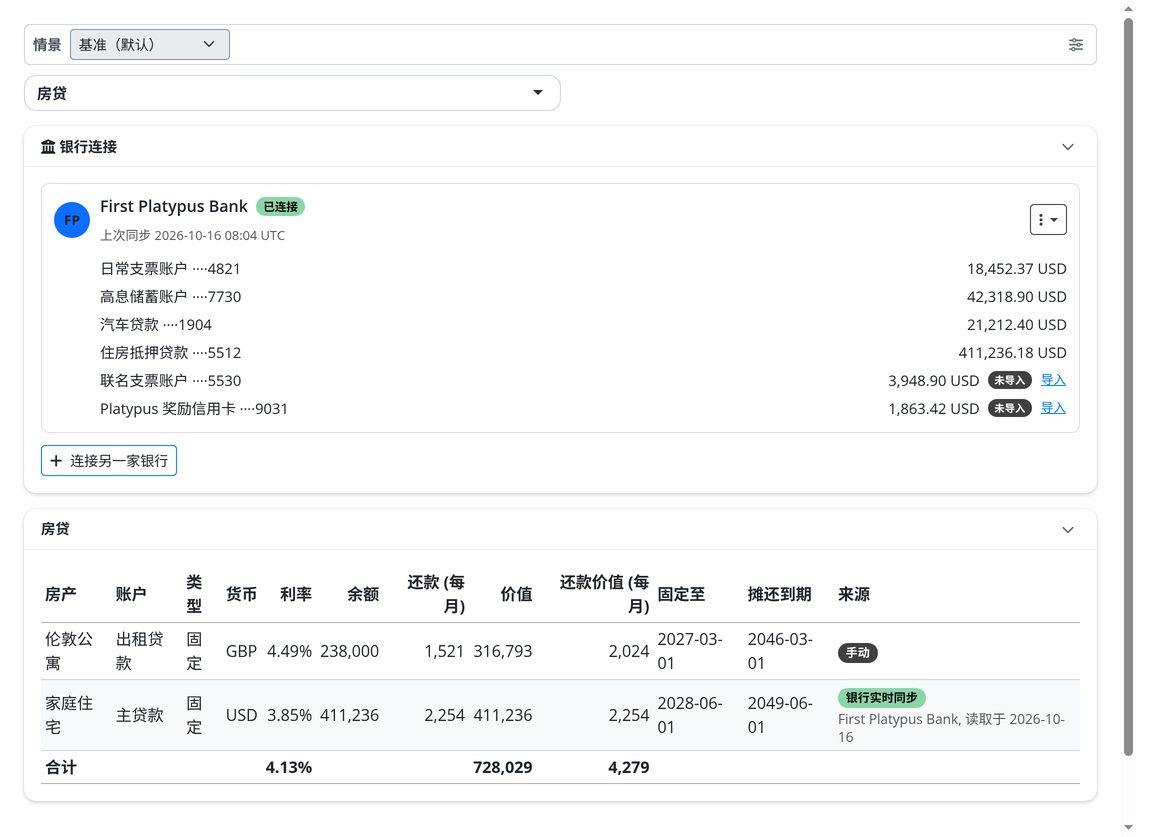Click the 银行实时同步 source badge
1160x837 pixels.
(x=881, y=697)
